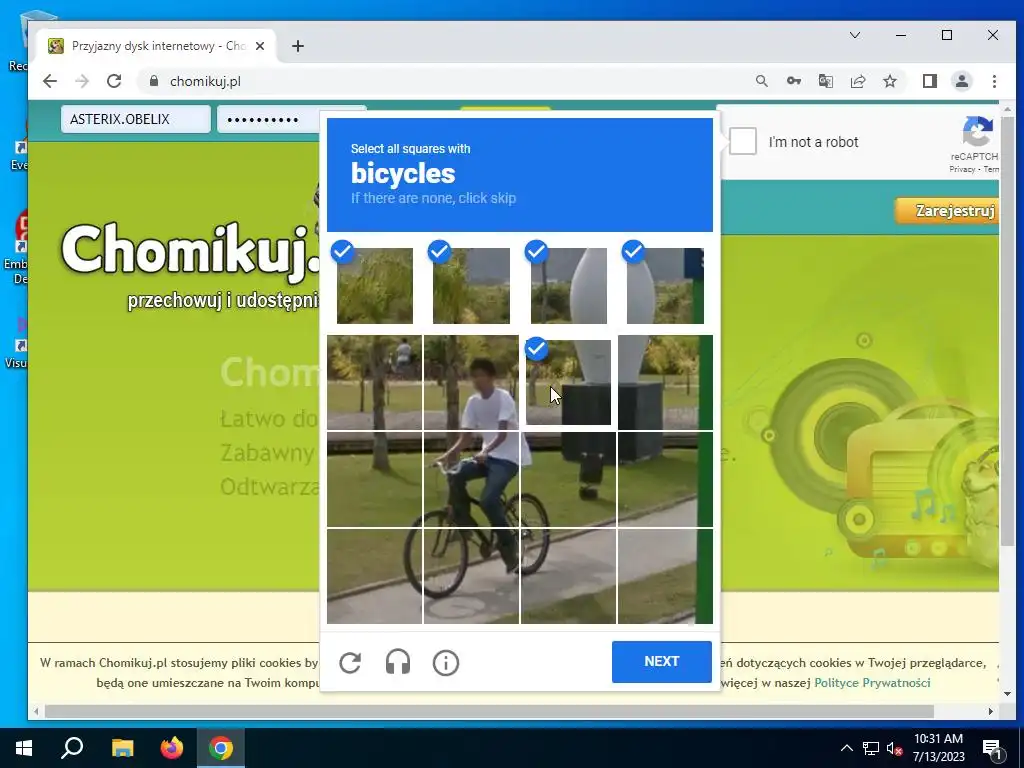This screenshot has height=768, width=1024.
Task: Open reCAPTCHA Privacy link
Action: pyautogui.click(x=962, y=169)
